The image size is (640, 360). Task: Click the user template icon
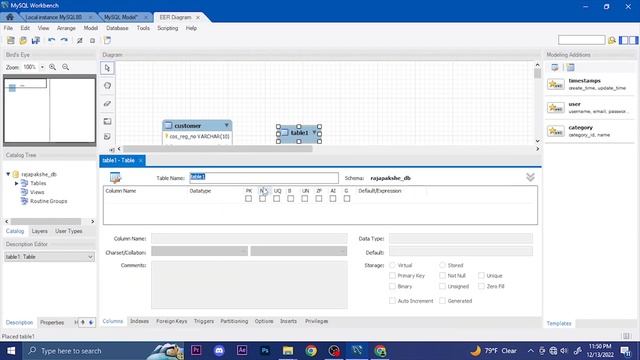[556, 108]
